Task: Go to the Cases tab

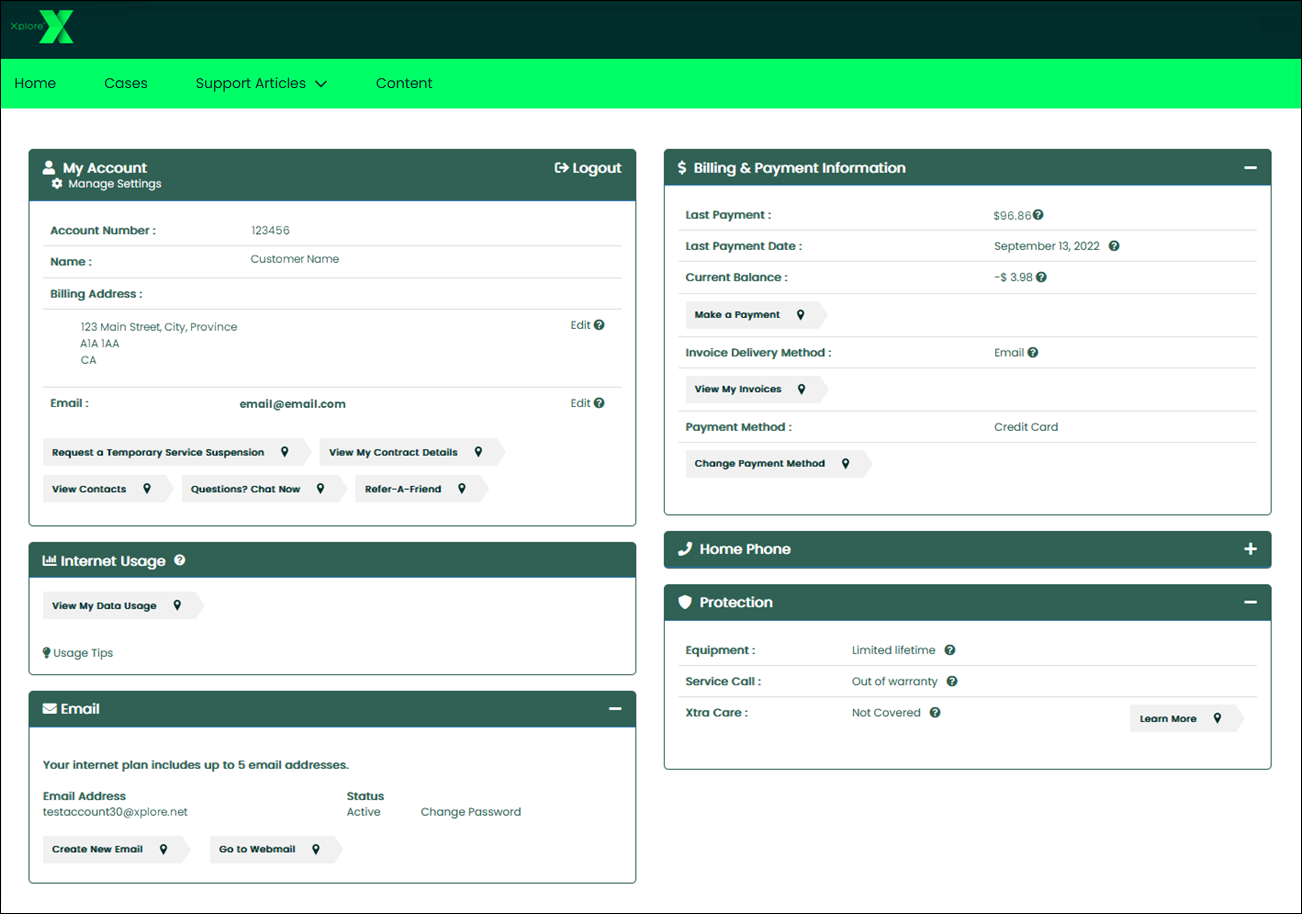Action: (x=126, y=84)
